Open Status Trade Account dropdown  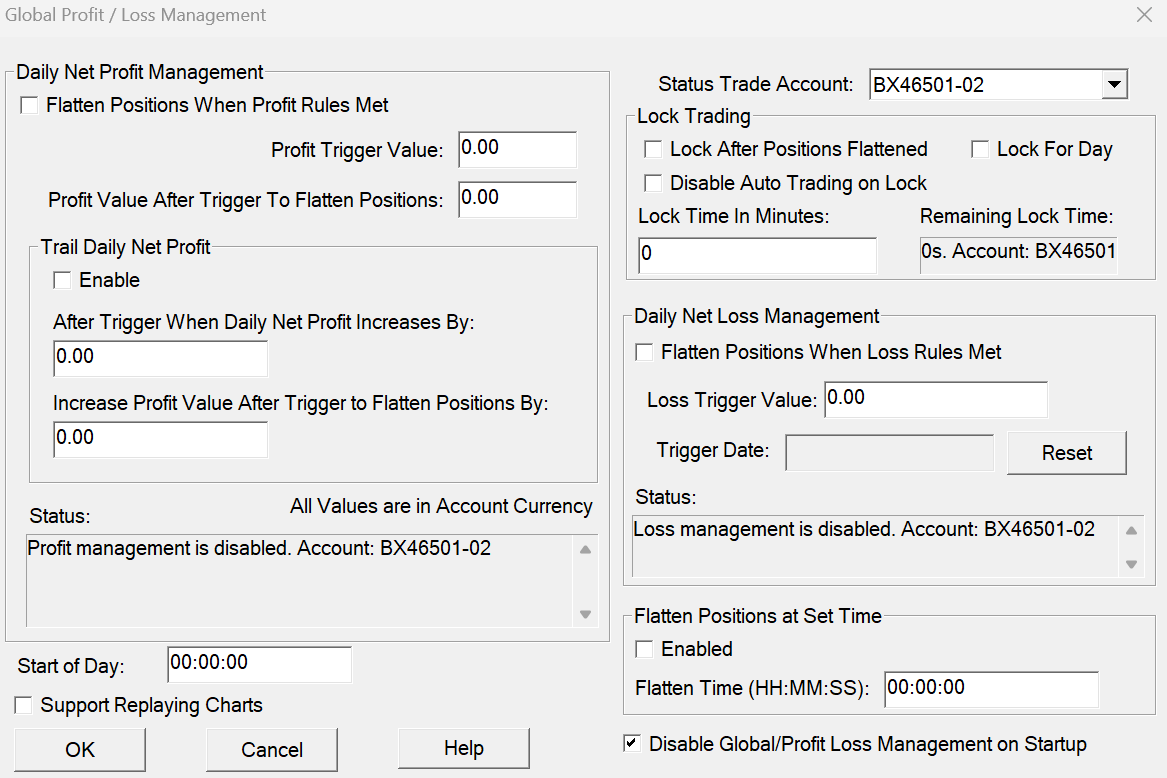pos(1114,85)
